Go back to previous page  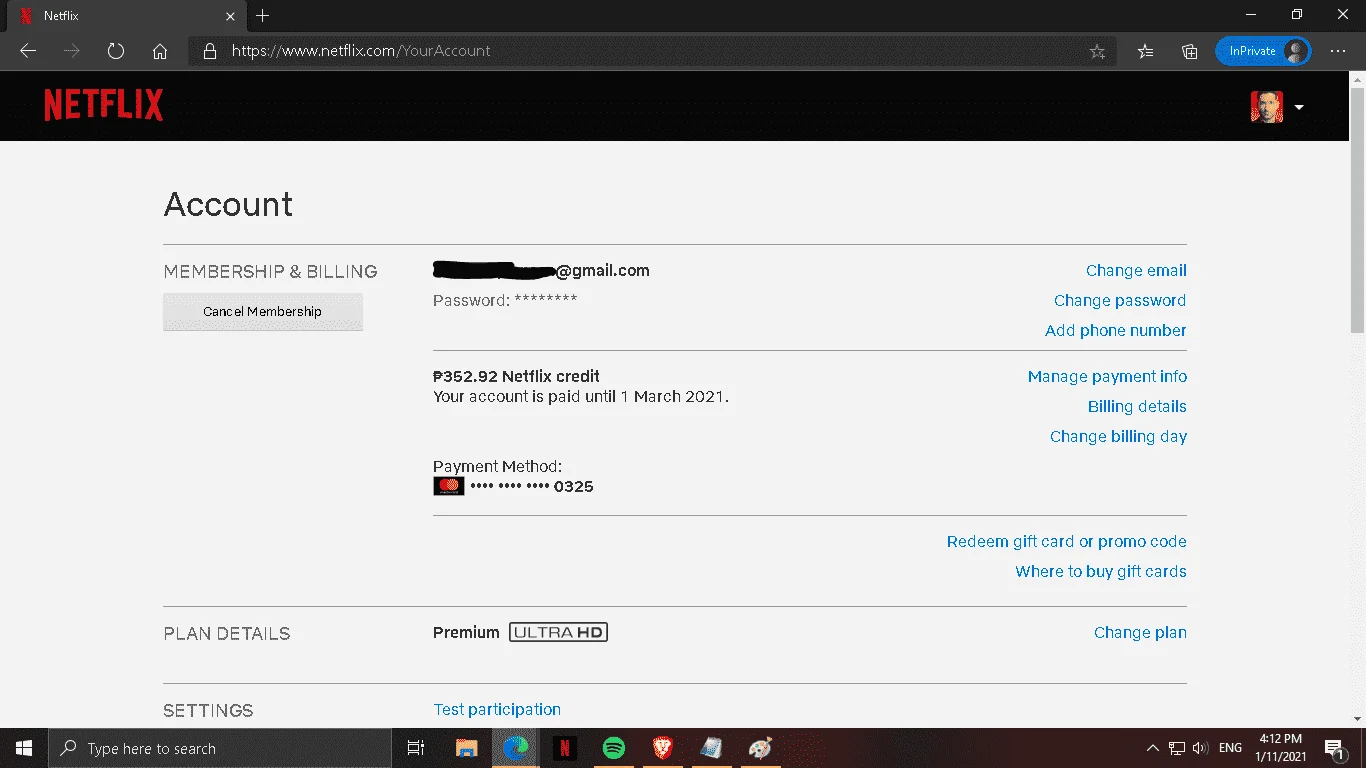coord(27,51)
